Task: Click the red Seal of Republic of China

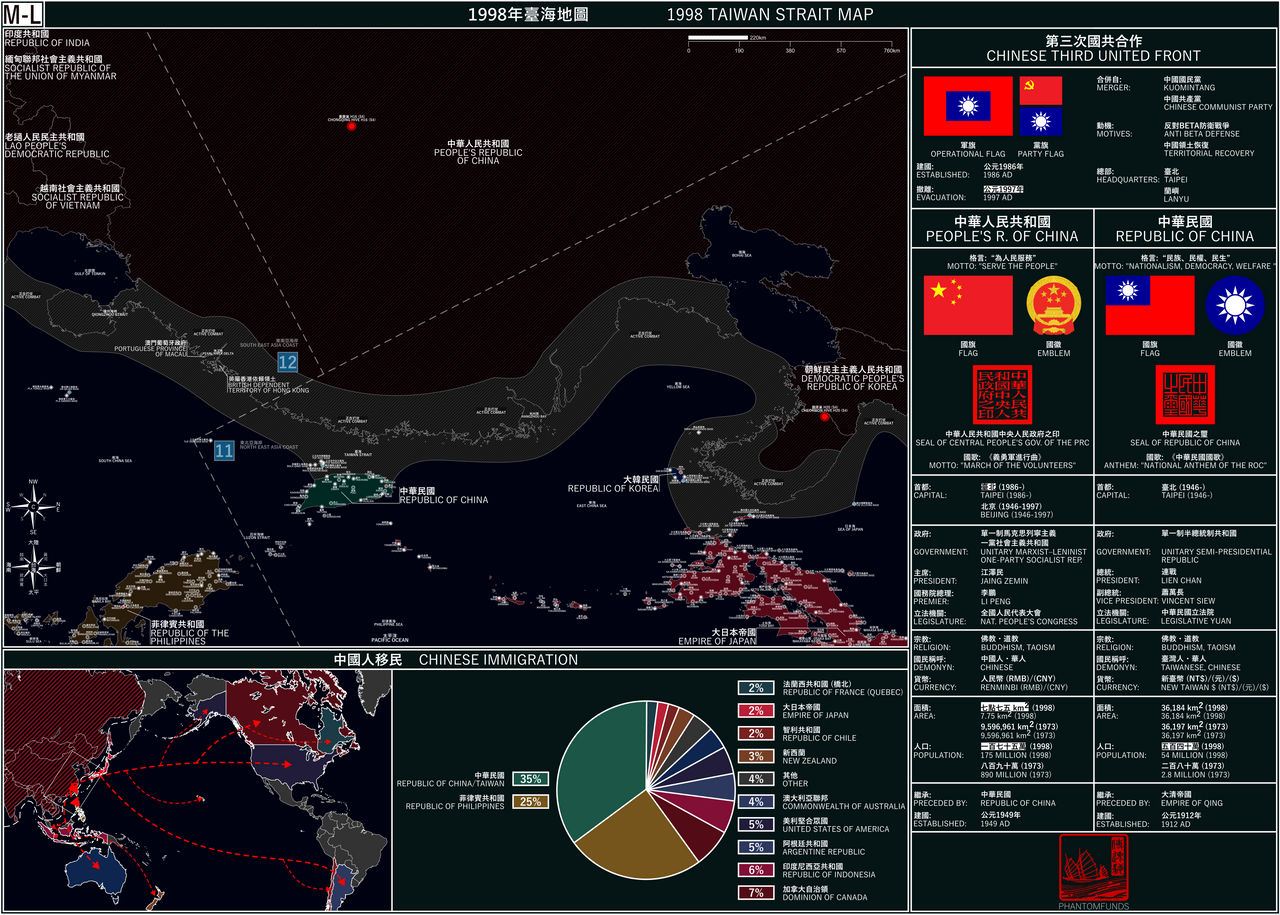Action: 1185,395
